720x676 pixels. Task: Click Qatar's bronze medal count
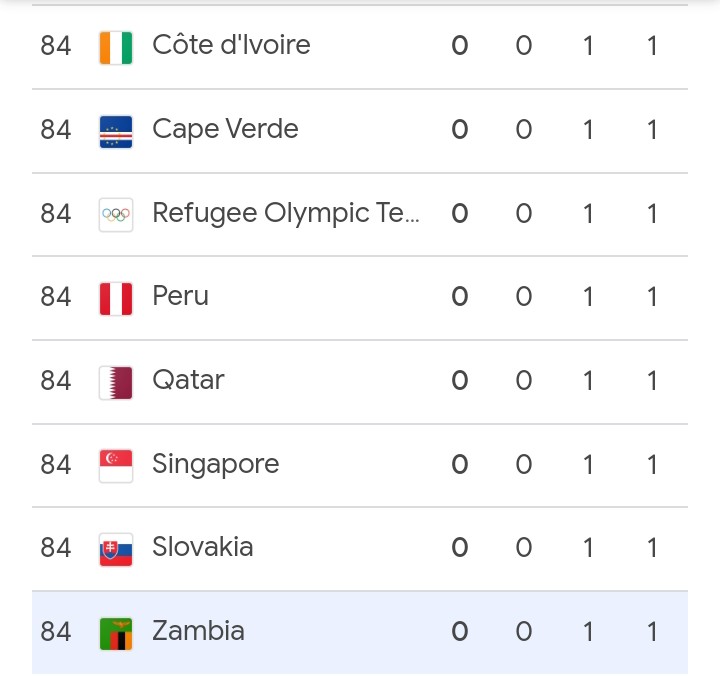tap(588, 380)
